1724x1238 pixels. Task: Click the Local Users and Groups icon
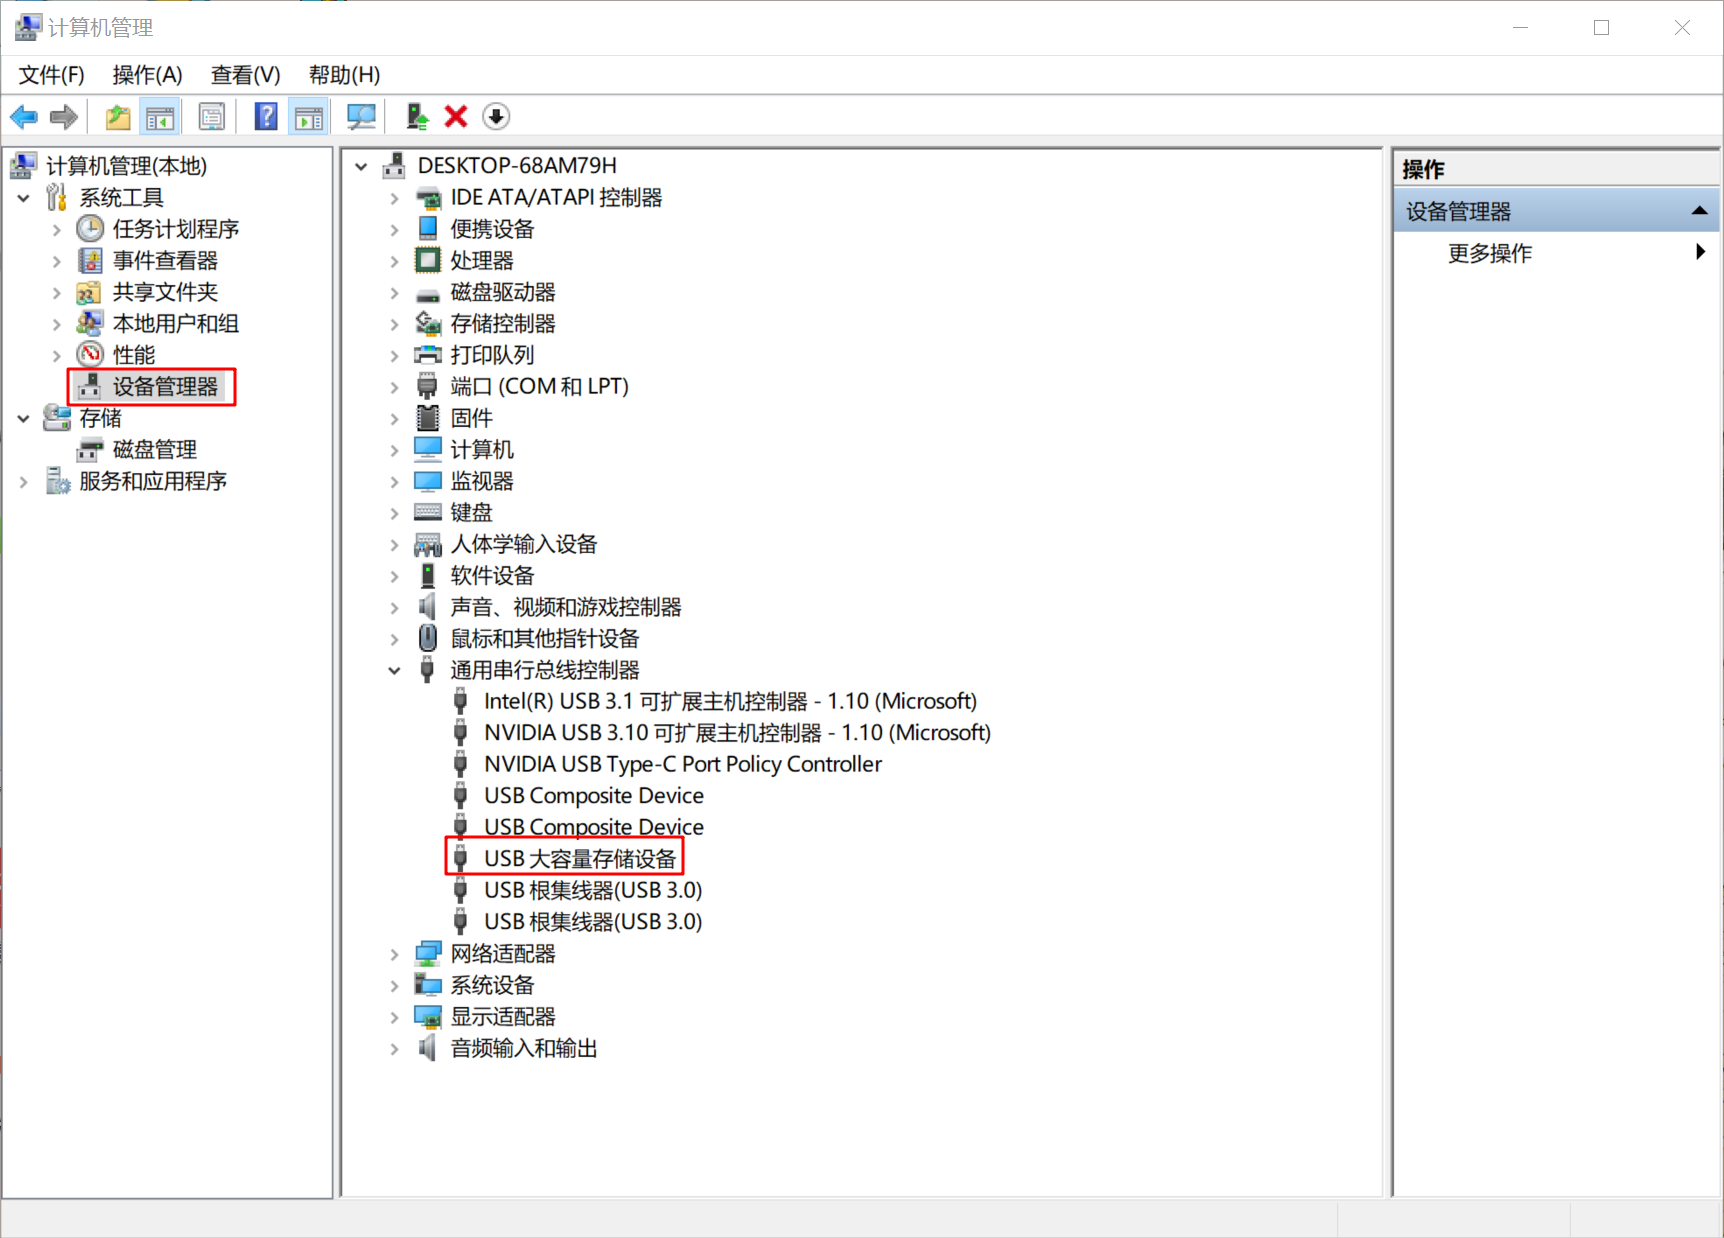90,323
